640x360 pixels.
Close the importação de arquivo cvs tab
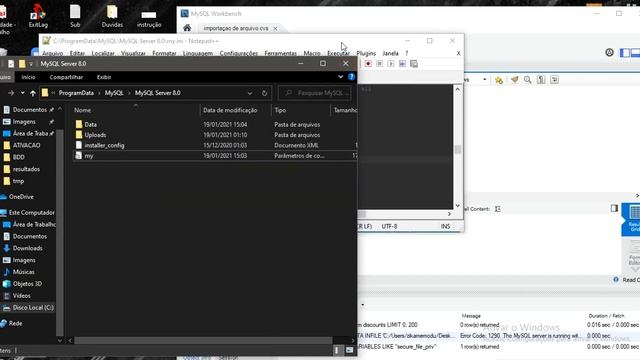(276, 28)
